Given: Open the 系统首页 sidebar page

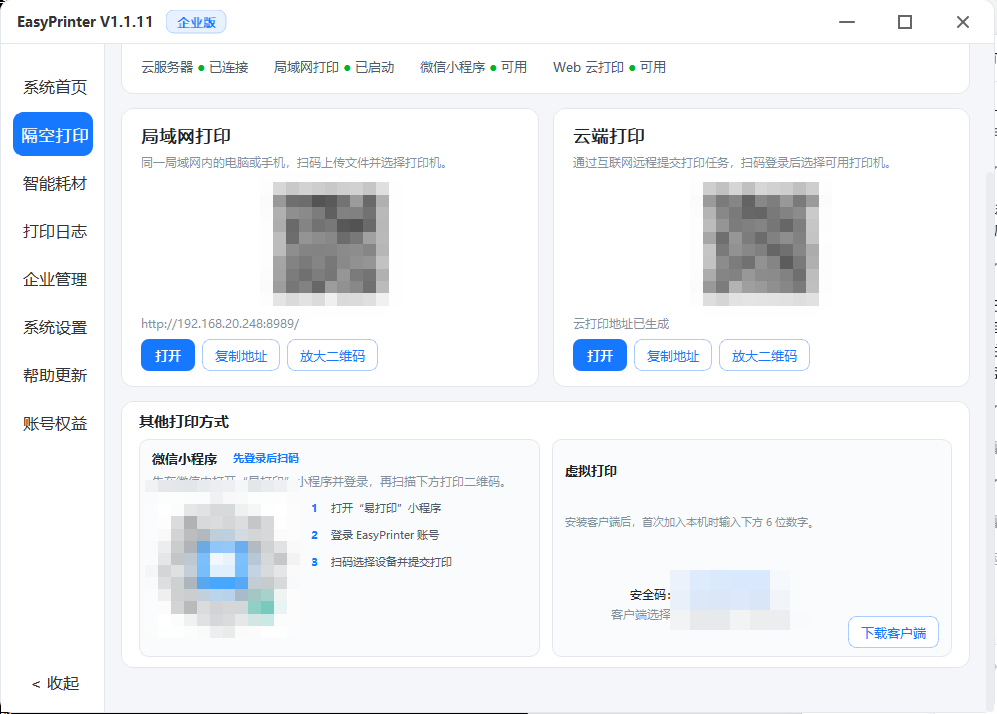Looking at the screenshot, I should (x=55, y=87).
